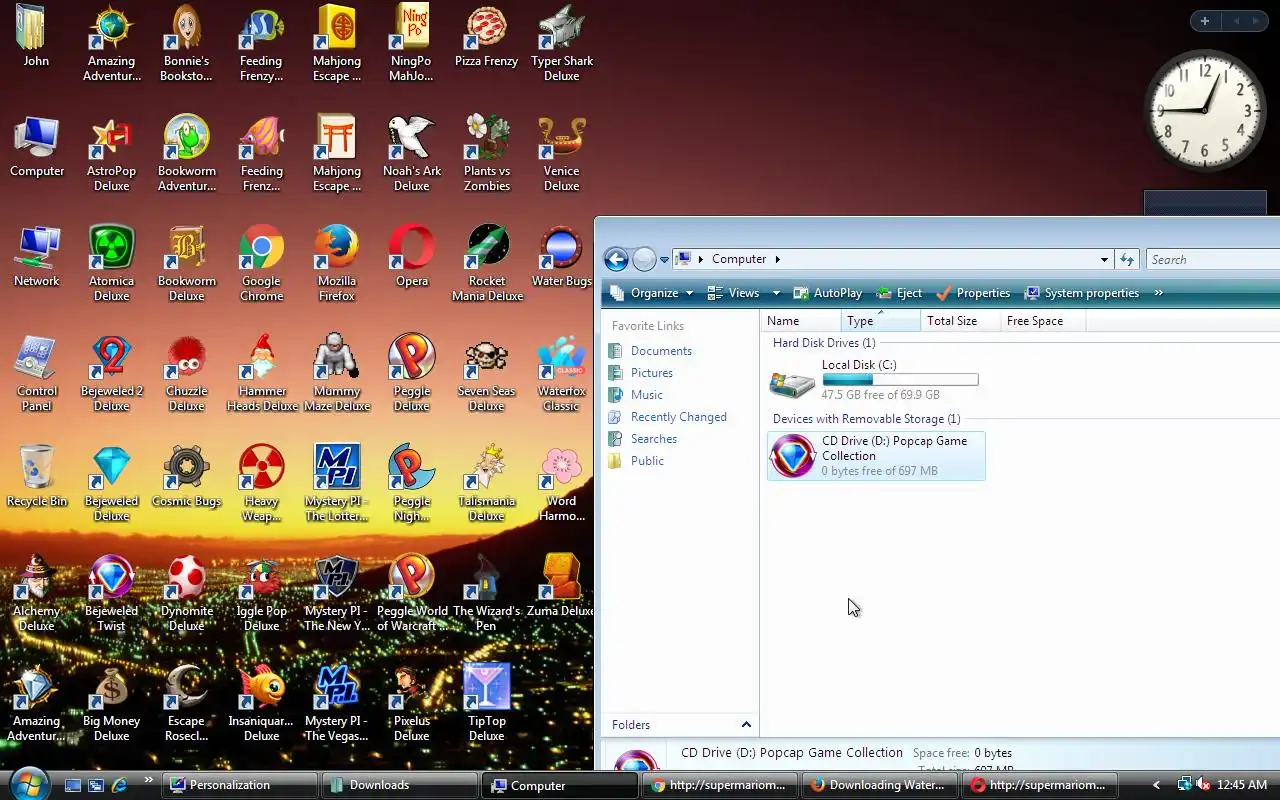1280x800 pixels.
Task: Open Venice Deluxe desktop shortcut
Action: click(561, 152)
